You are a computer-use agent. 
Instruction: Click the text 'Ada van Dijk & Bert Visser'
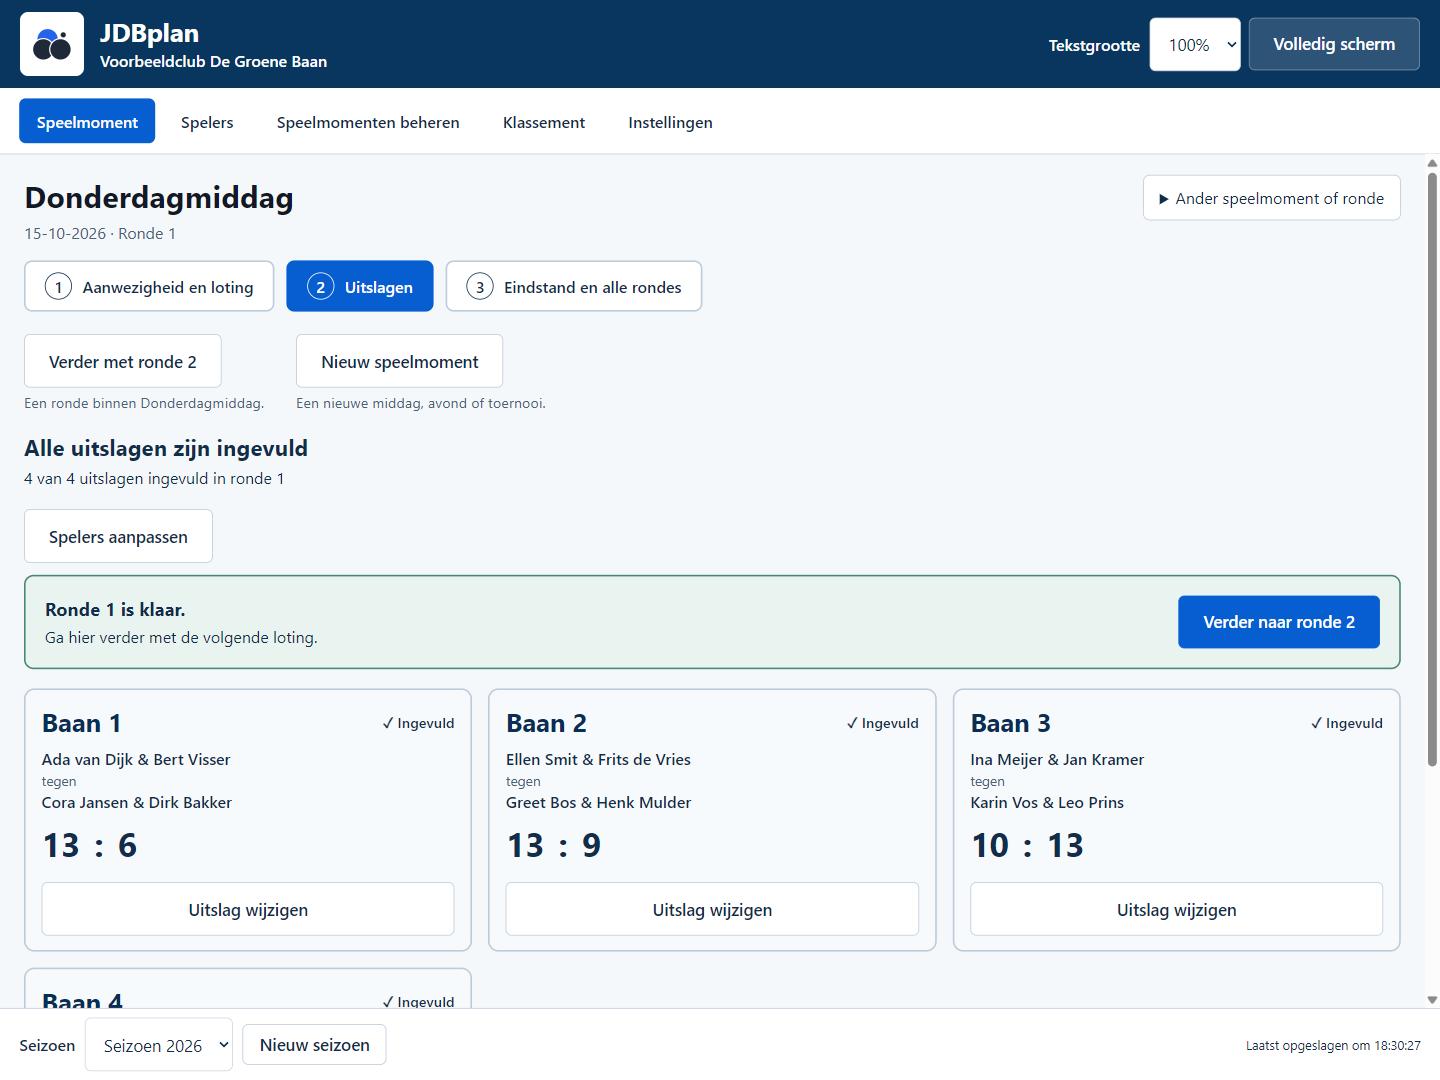[136, 759]
